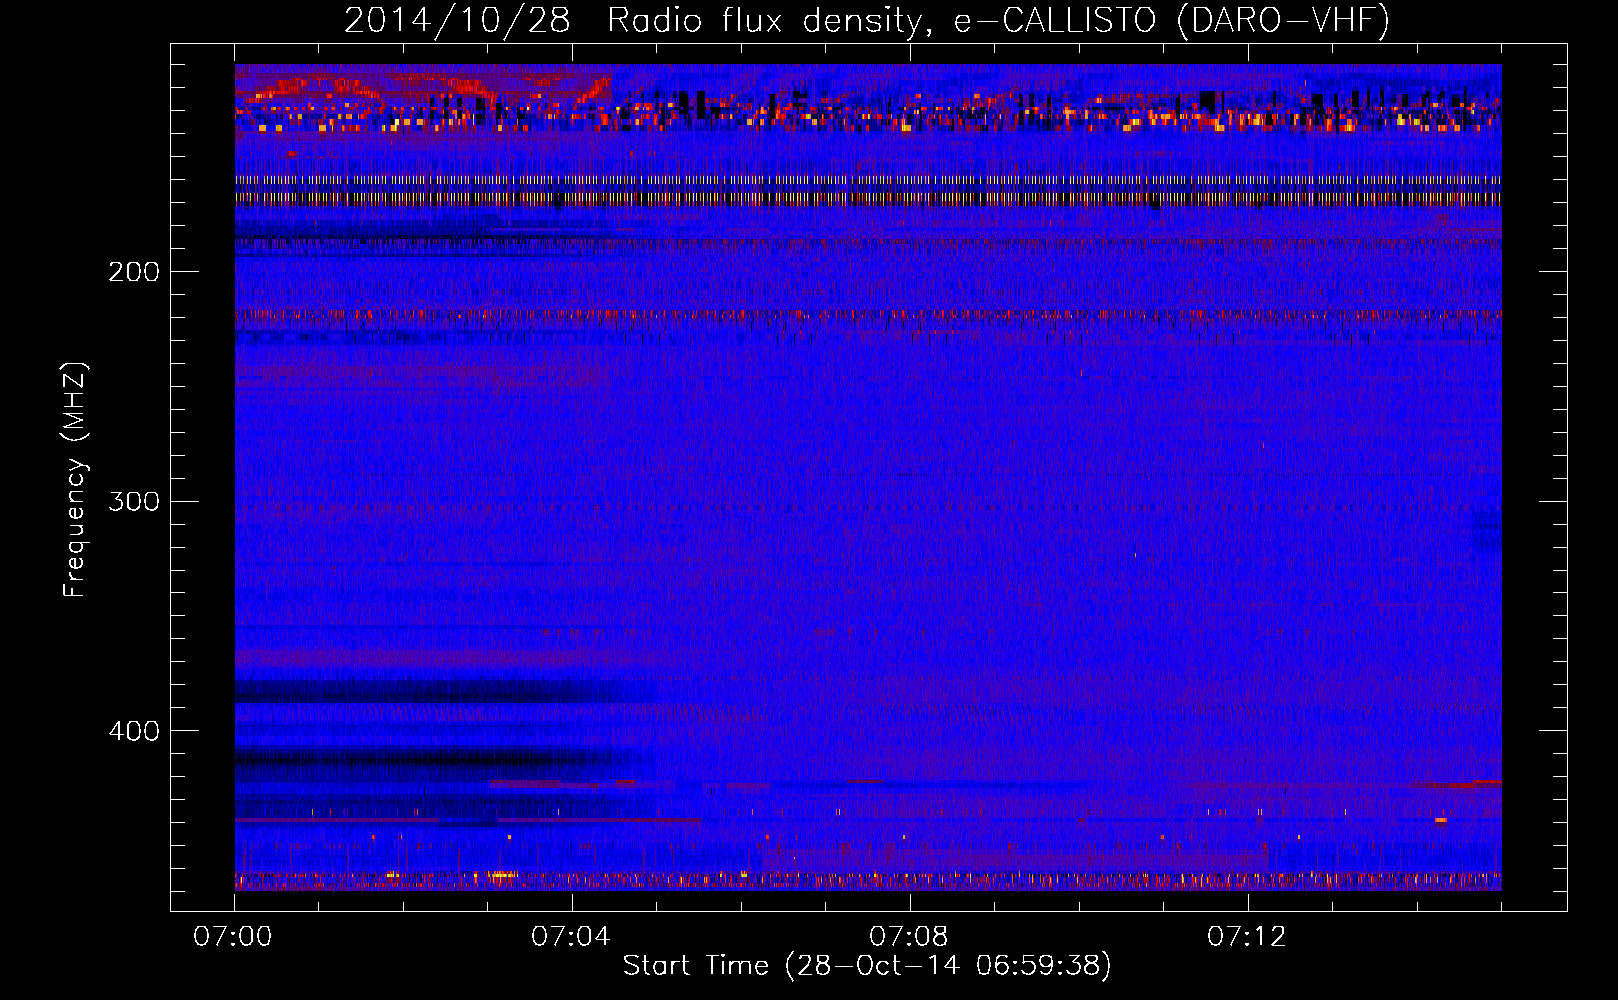Click the 200 frequency tick label
The width and height of the screenshot is (1618, 1000).
pos(134,272)
